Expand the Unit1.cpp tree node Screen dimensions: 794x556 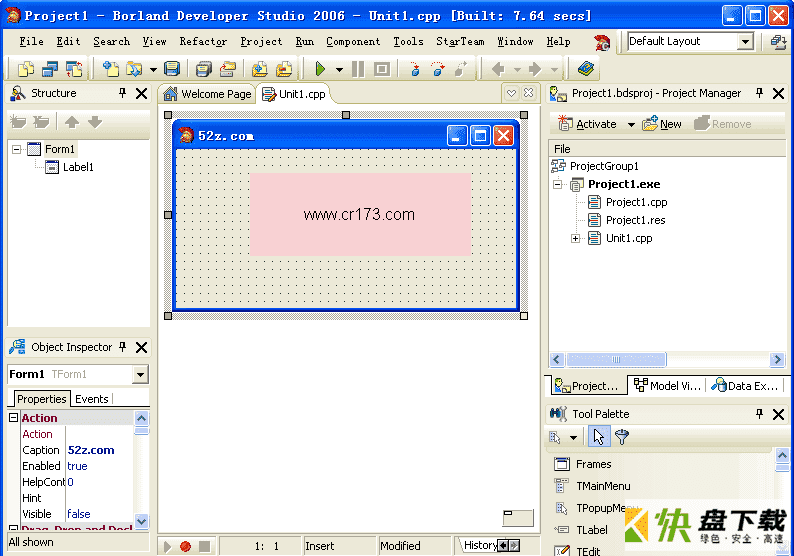(x=575, y=239)
